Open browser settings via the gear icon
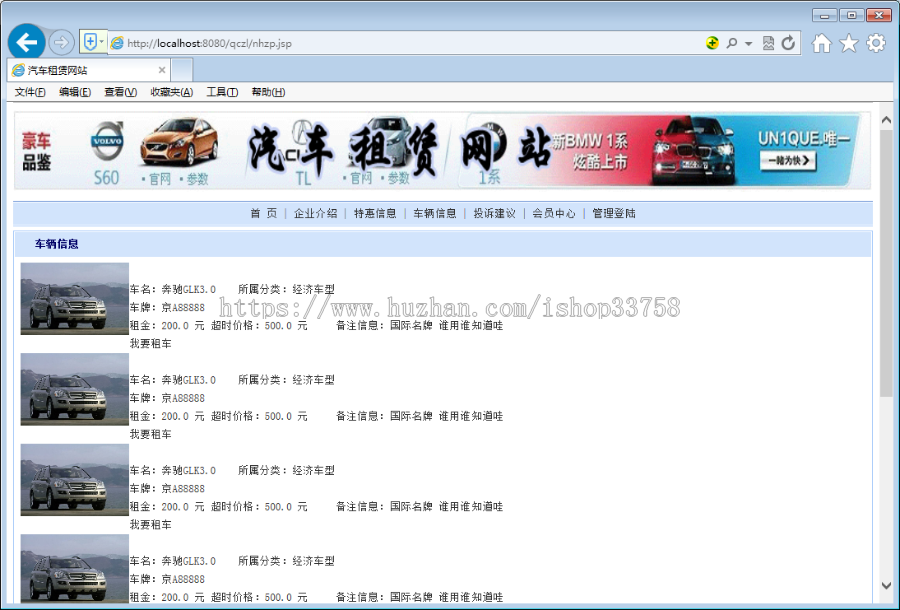 pyautogui.click(x=875, y=43)
